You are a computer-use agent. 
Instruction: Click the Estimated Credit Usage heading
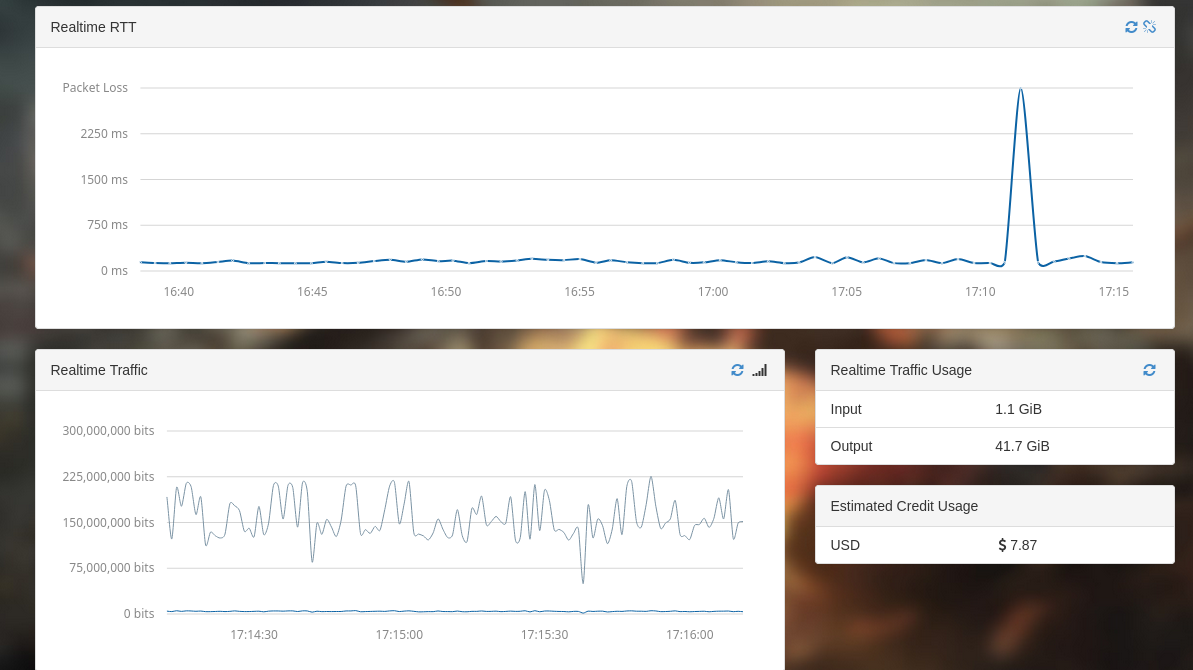(x=904, y=506)
